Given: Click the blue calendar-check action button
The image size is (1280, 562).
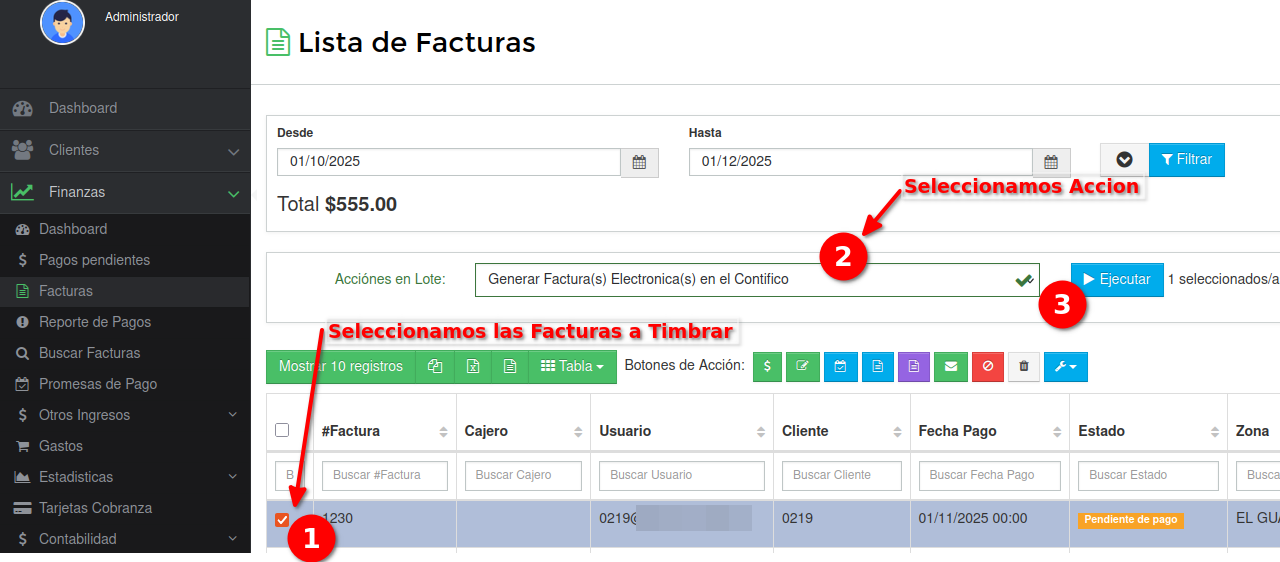Looking at the screenshot, I should click(x=840, y=367).
